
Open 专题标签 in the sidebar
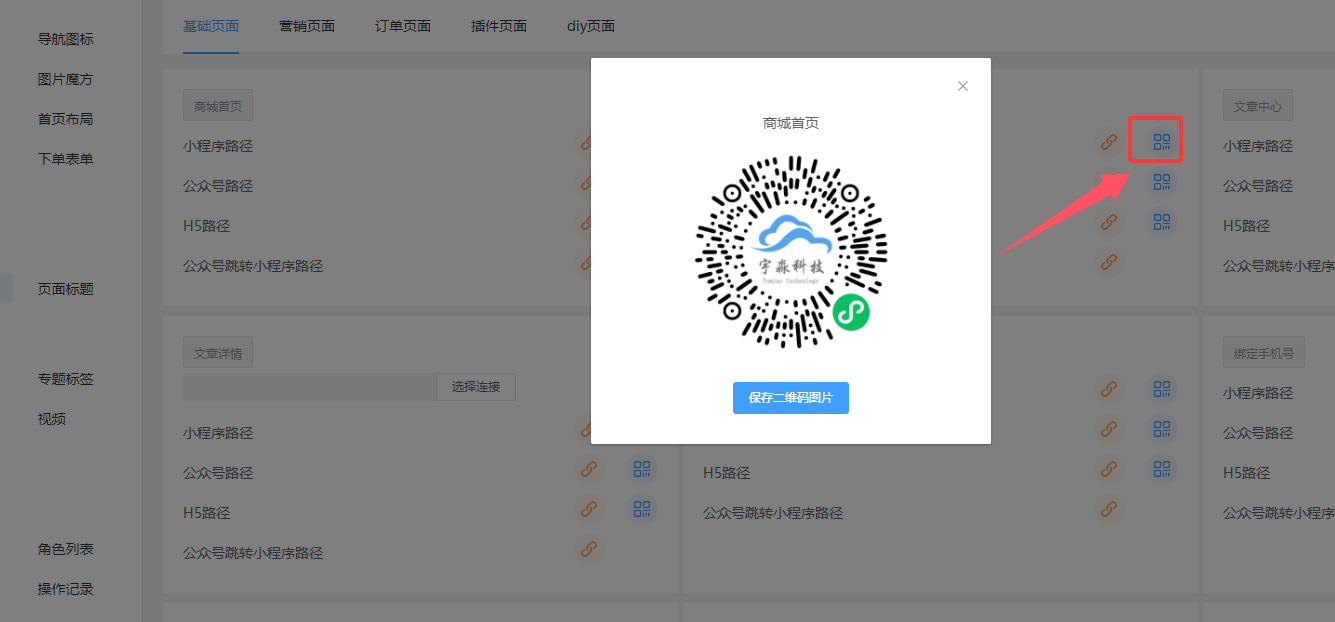pyautogui.click(x=66, y=379)
